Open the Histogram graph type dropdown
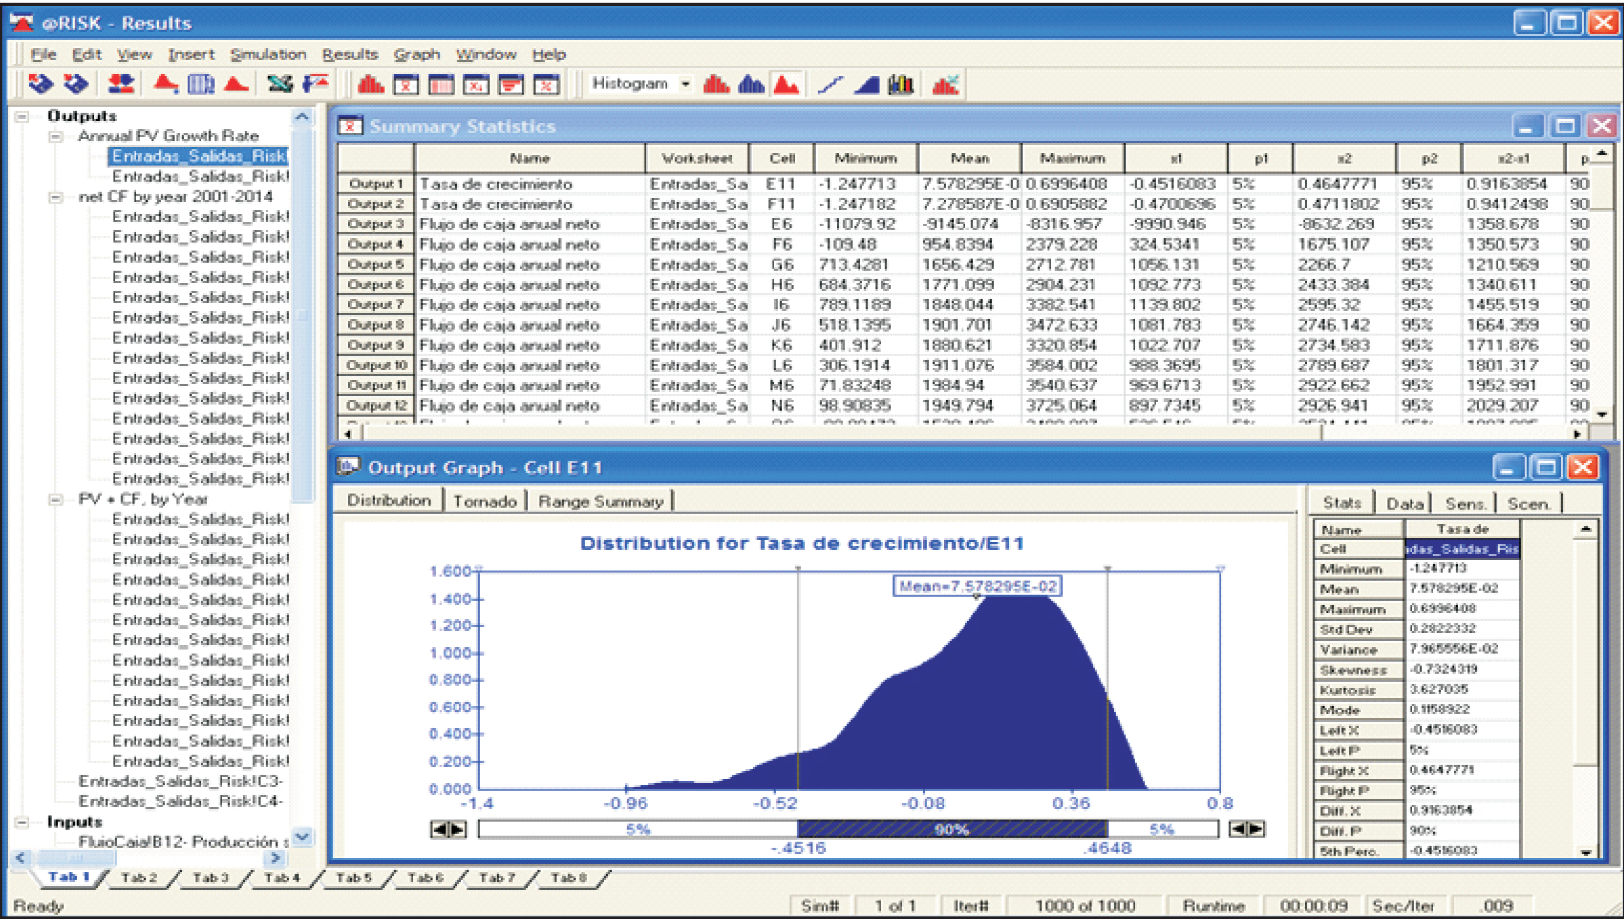Image resolution: width=1624 pixels, height=919 pixels. coord(685,84)
